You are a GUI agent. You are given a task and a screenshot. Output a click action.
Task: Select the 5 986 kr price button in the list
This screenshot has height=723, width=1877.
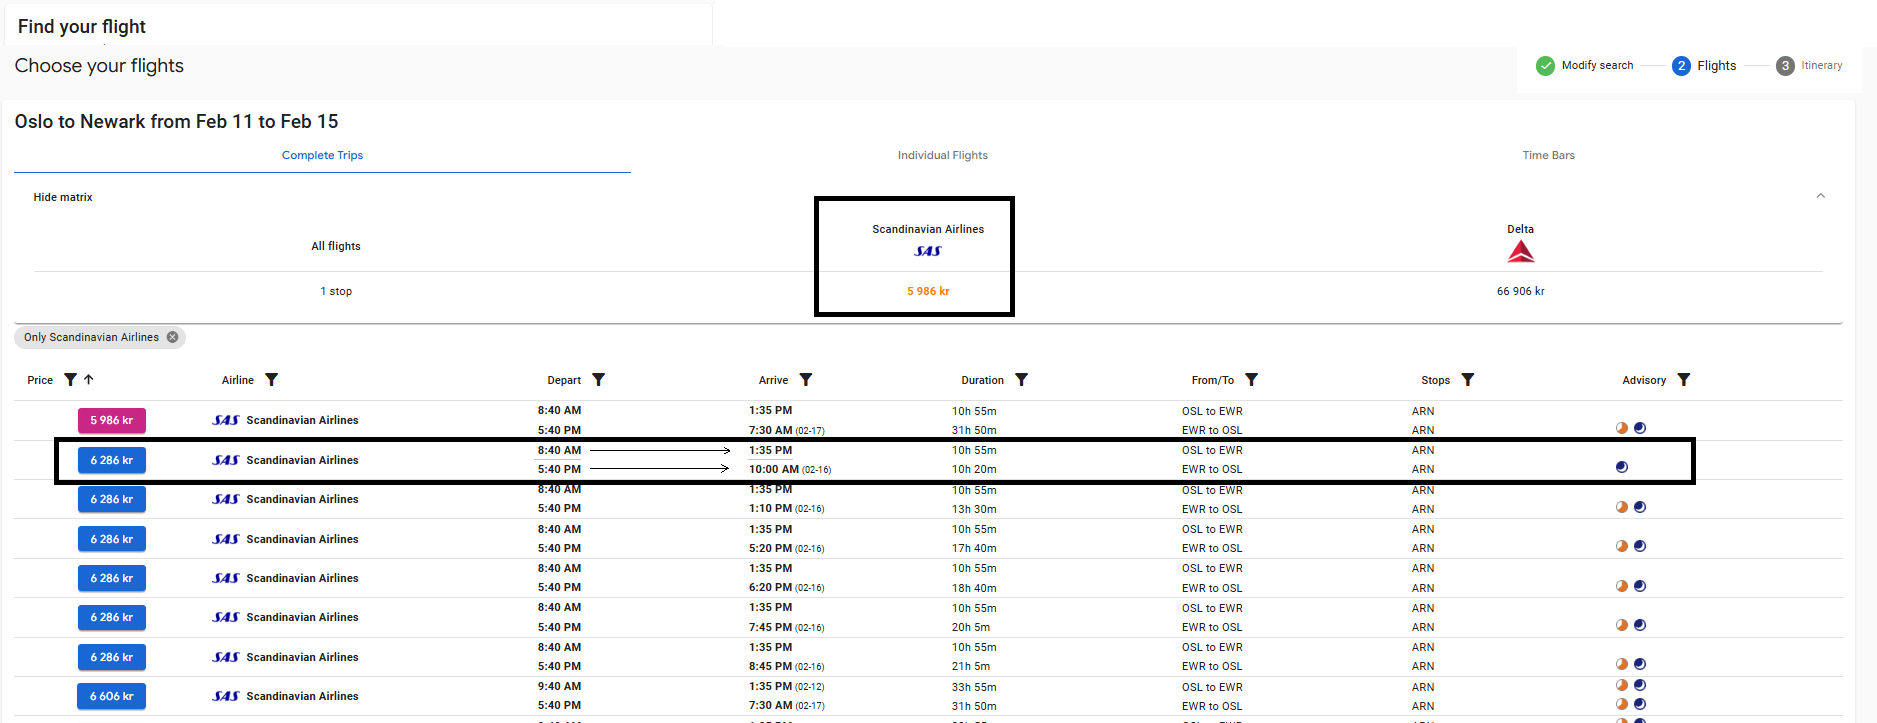pyautogui.click(x=112, y=421)
